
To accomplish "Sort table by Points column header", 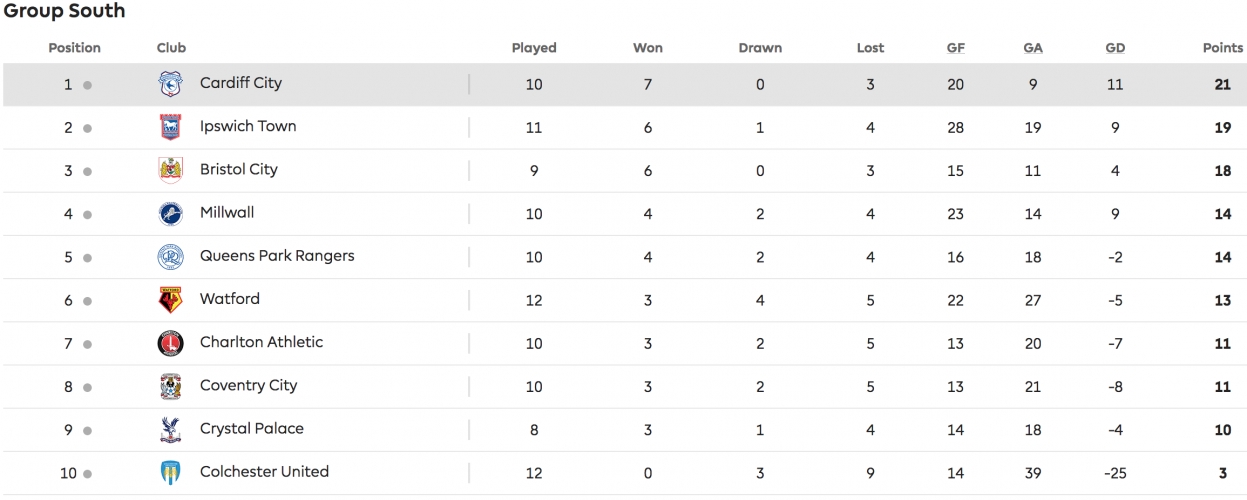I will 1222,48.
